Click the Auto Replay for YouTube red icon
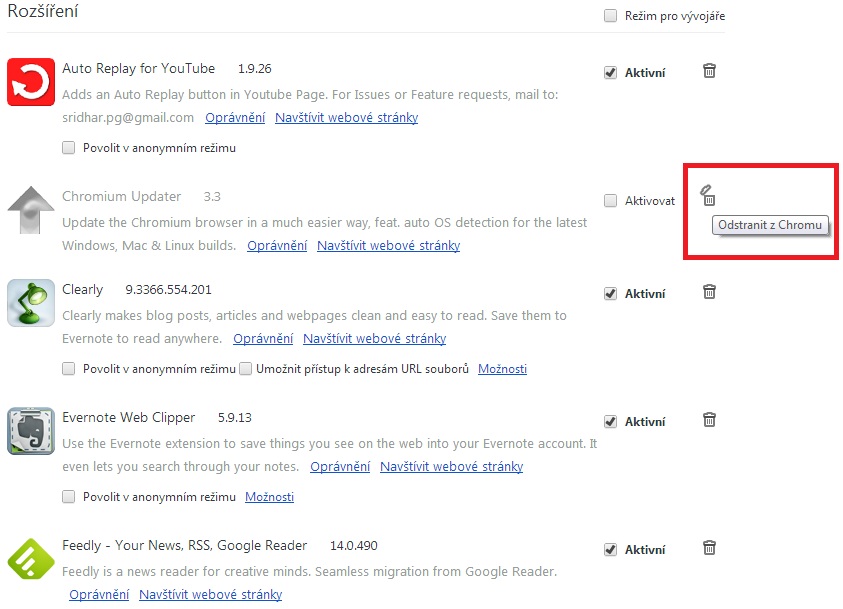This screenshot has height=609, width=843. point(31,82)
